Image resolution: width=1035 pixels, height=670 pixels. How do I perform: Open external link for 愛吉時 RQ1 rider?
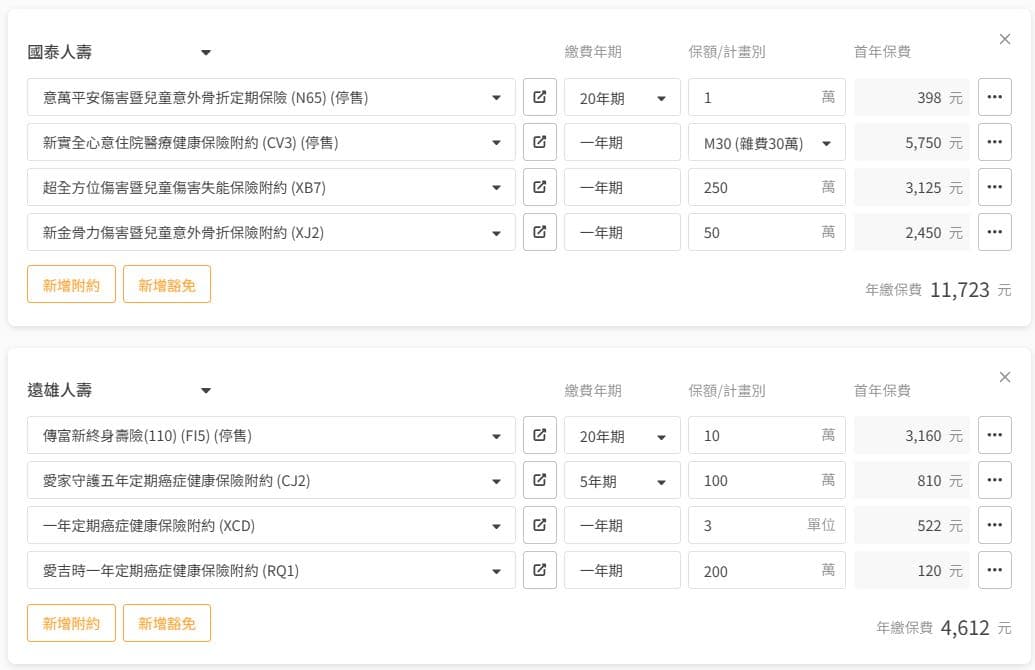pyautogui.click(x=539, y=571)
